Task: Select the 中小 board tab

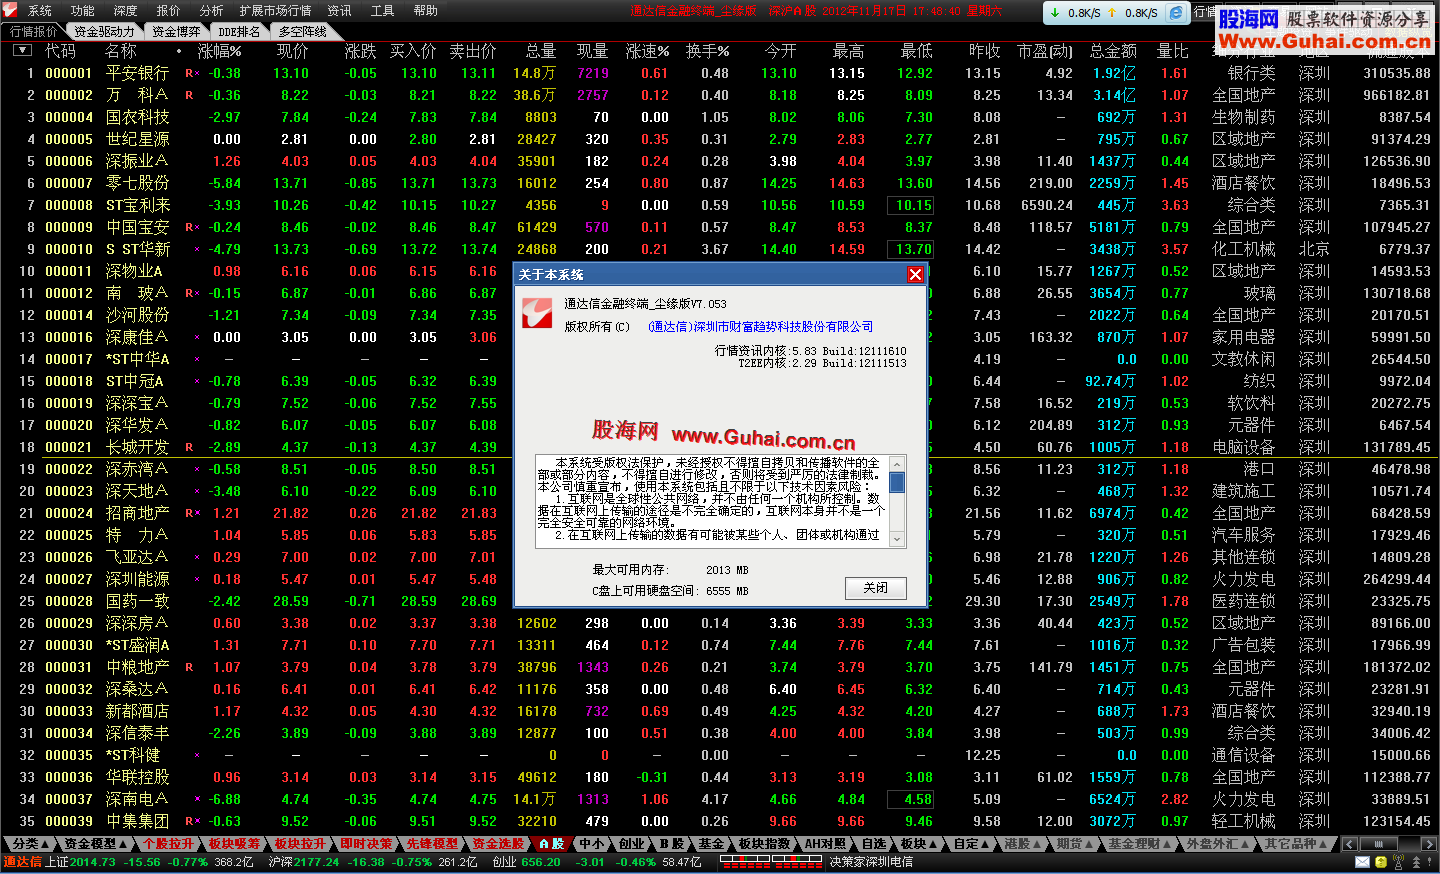Action: click(591, 844)
